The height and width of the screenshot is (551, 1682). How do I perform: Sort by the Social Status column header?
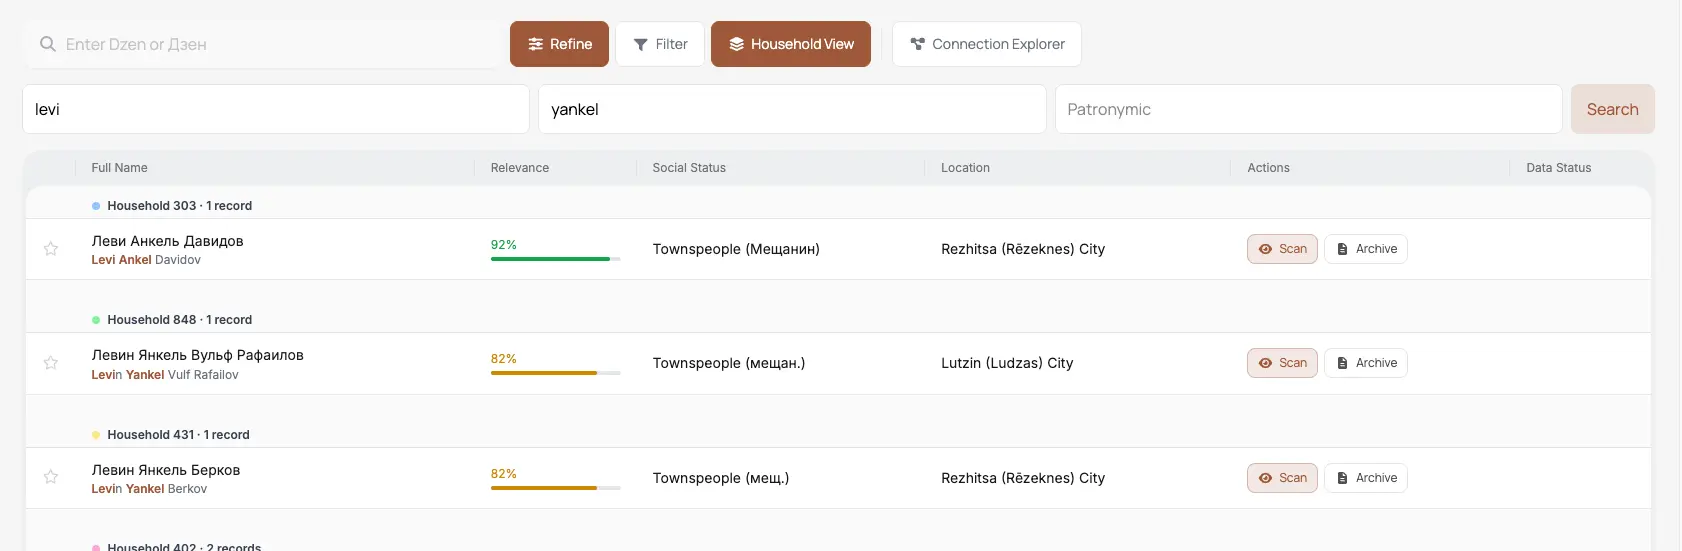689,168
